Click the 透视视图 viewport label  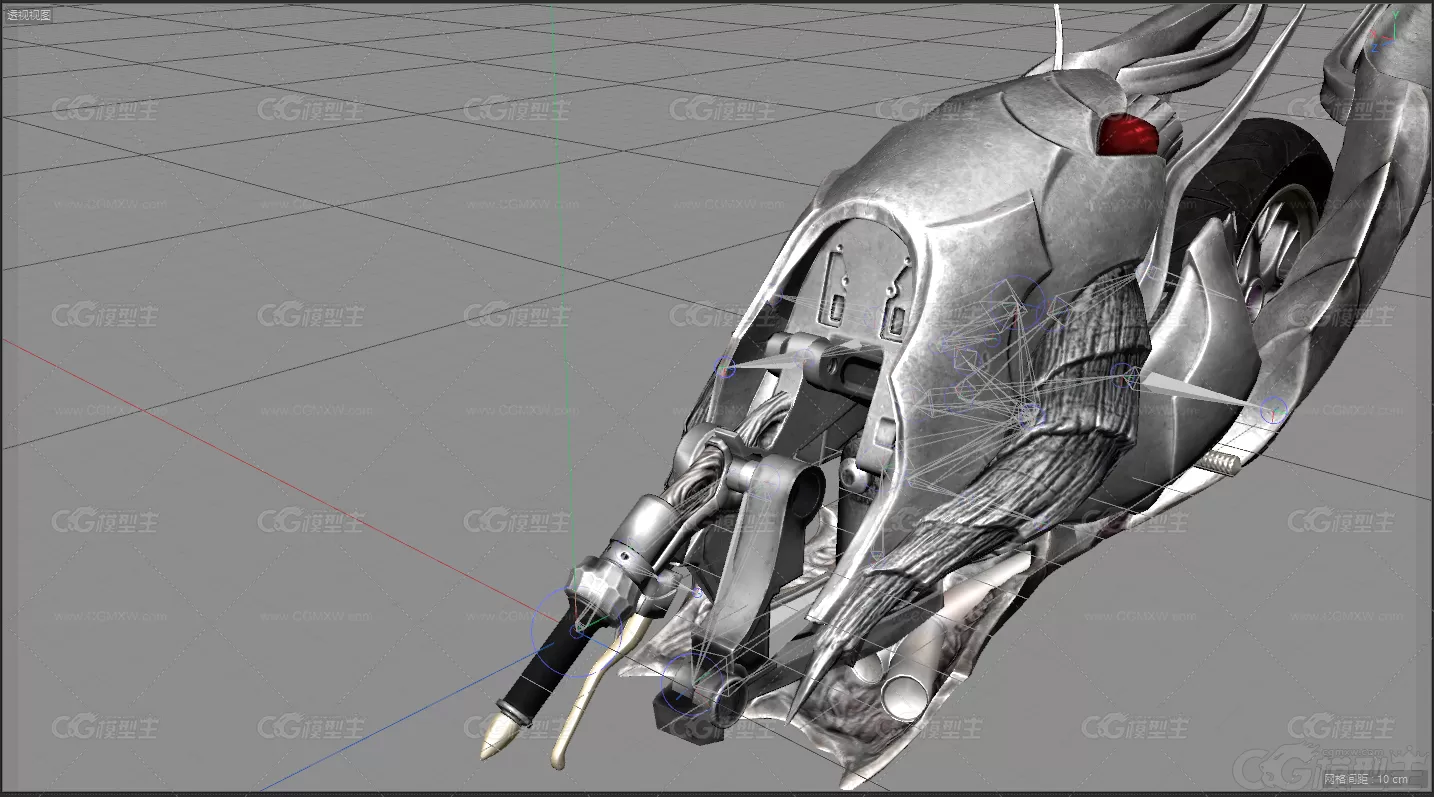[x=29, y=15]
